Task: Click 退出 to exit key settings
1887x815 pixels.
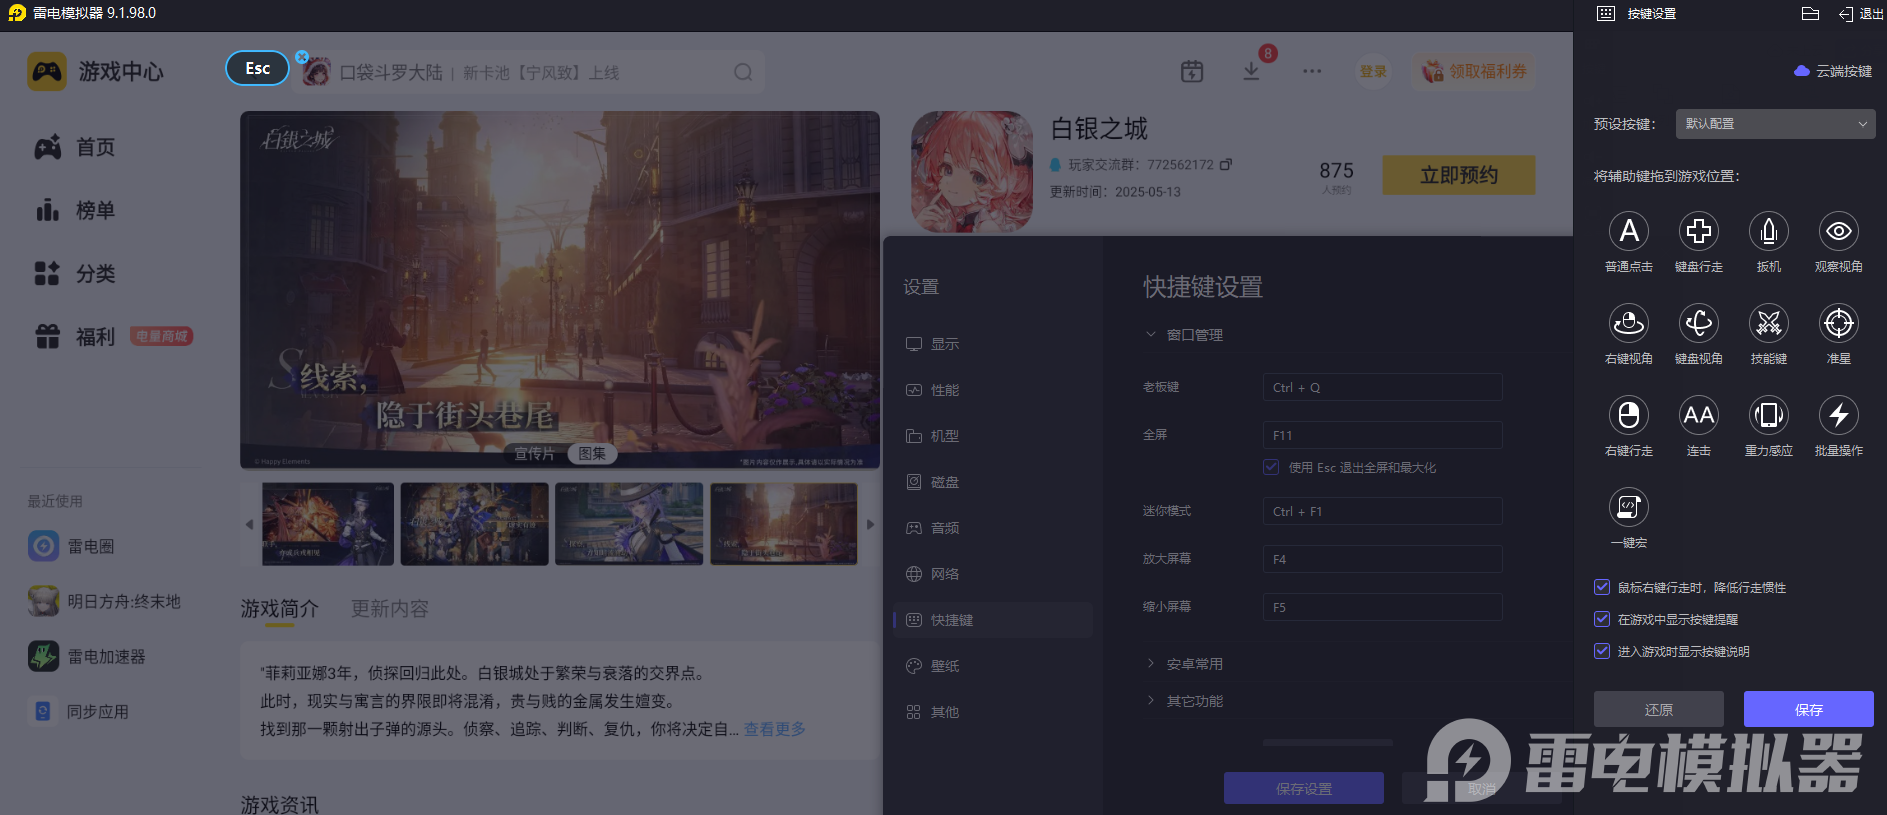Action: coord(1861,13)
